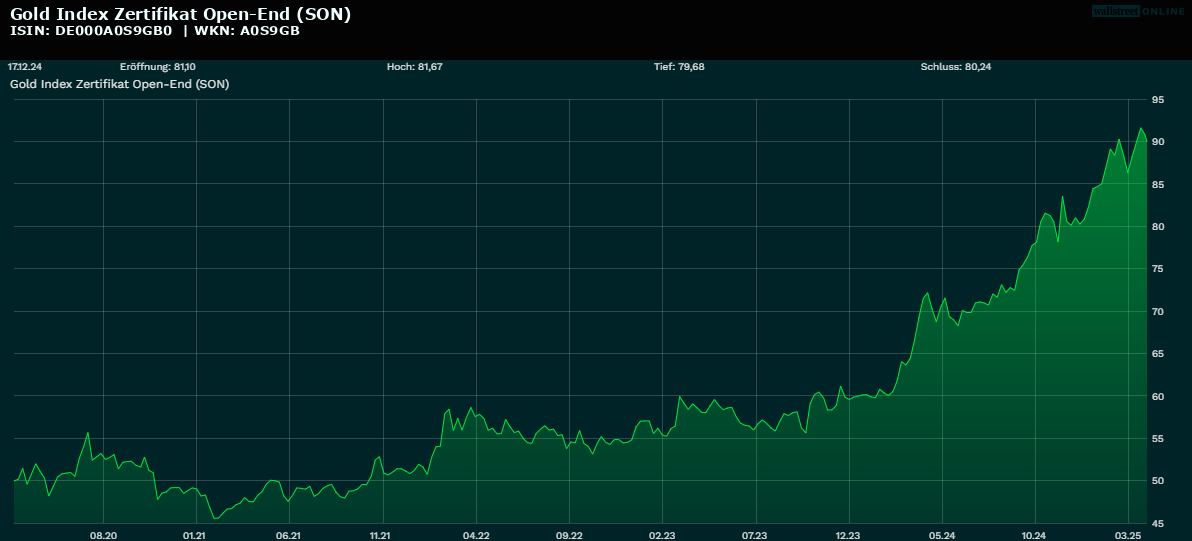This screenshot has height=541, width=1192.
Task: Click the y-axis label 90
Action: click(x=1158, y=142)
